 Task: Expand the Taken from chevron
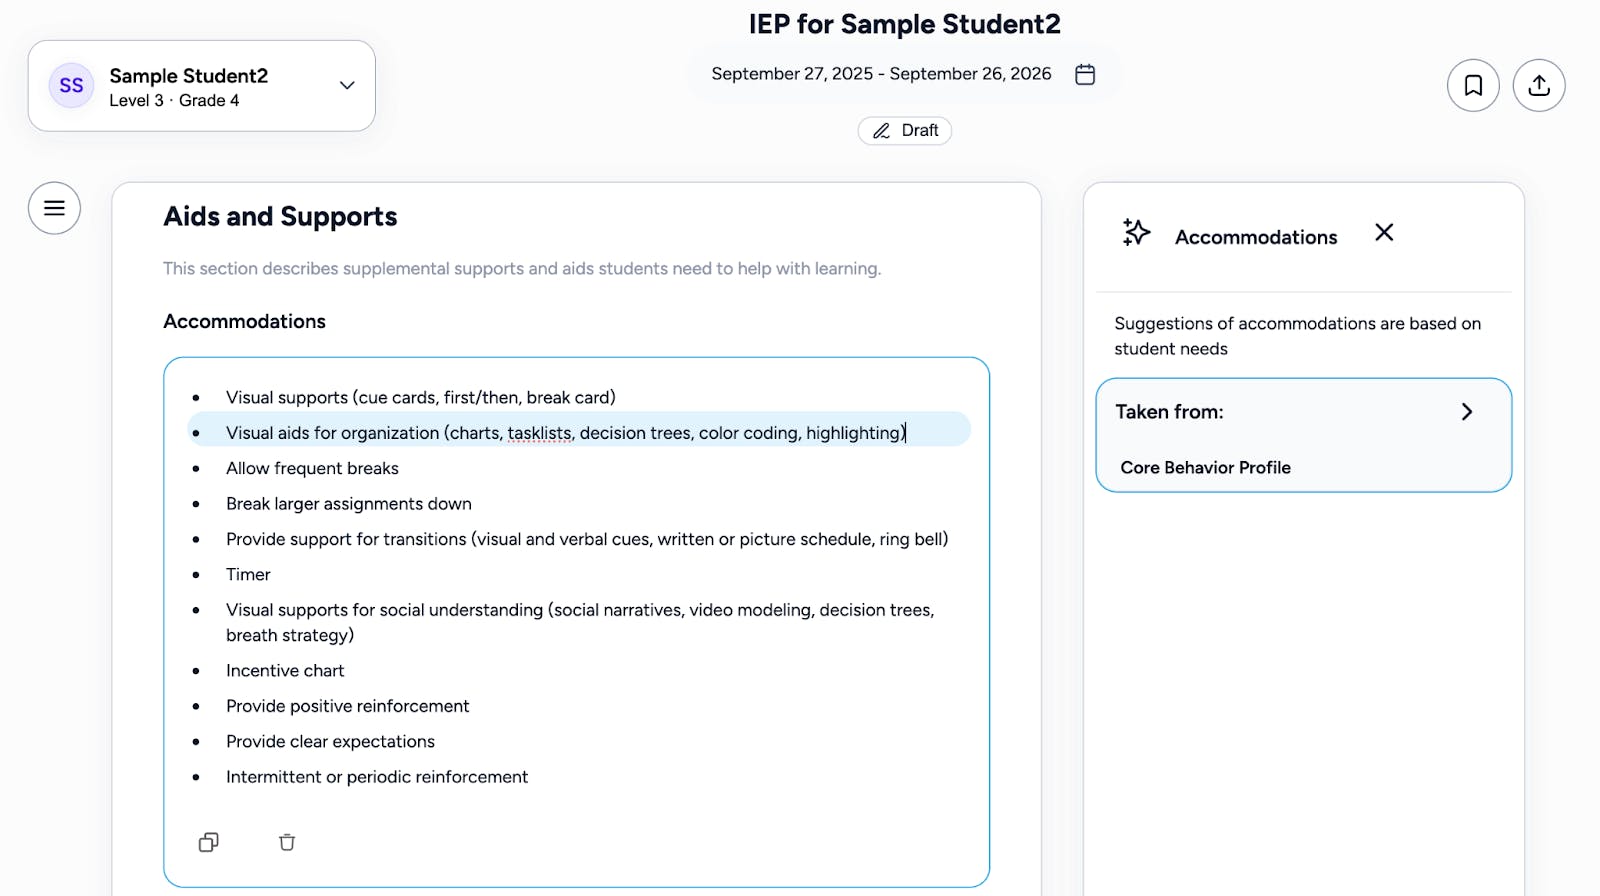coord(1466,412)
